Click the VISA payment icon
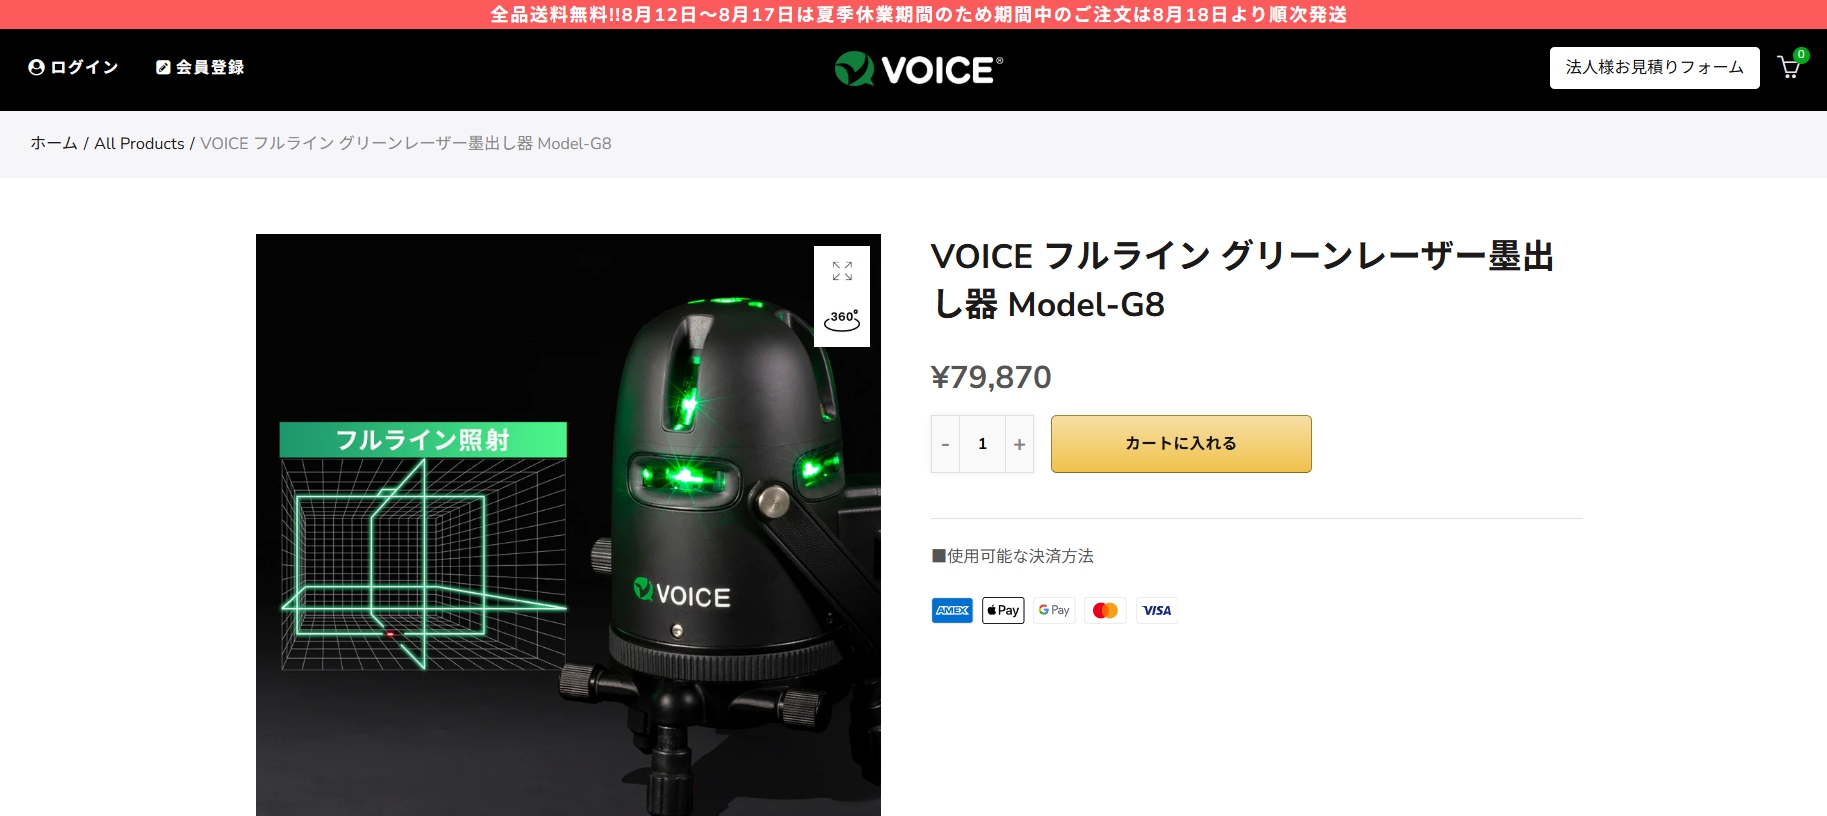The height and width of the screenshot is (816, 1827). [1157, 610]
